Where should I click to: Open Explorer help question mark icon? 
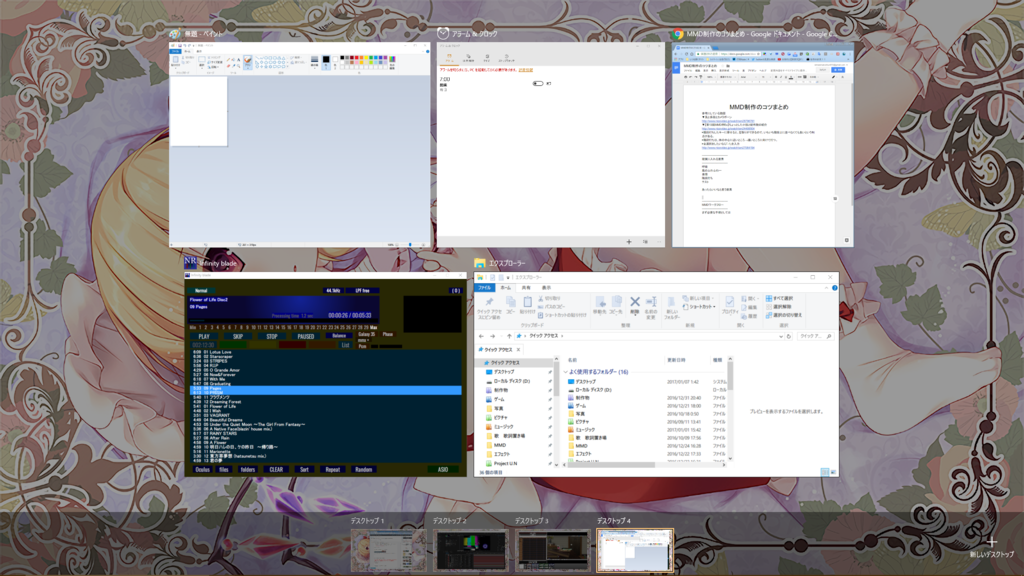click(x=835, y=287)
